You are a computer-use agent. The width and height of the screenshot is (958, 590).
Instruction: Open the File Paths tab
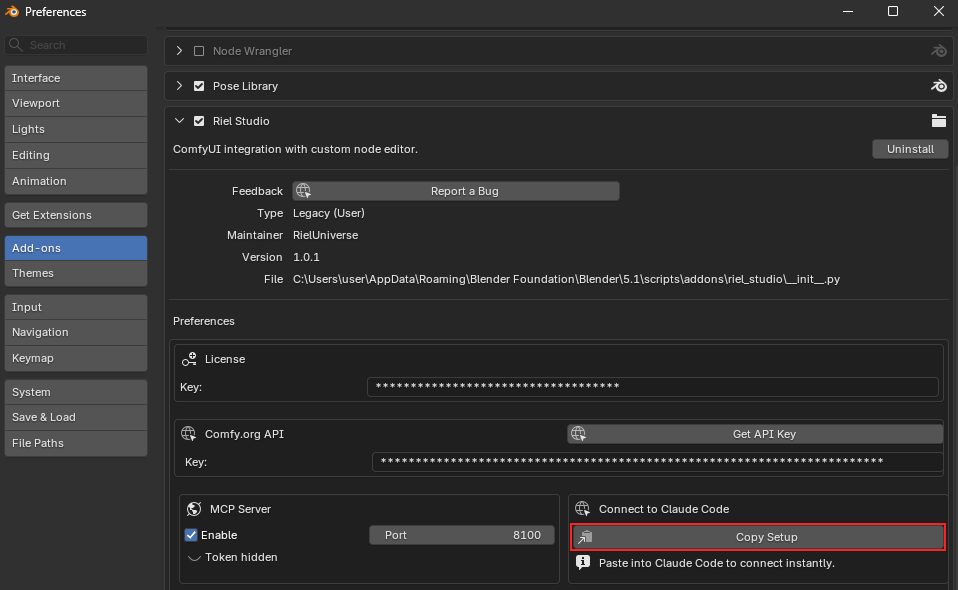(x=76, y=443)
